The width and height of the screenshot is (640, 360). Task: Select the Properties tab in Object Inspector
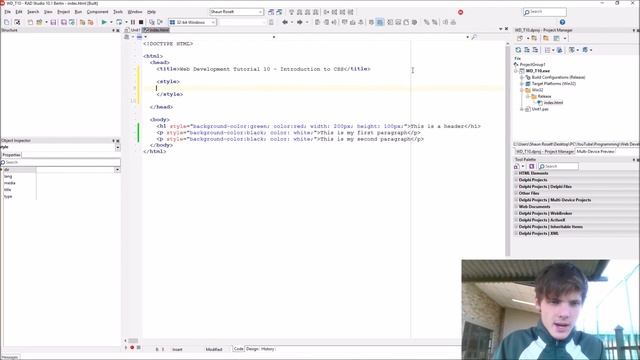click(11, 155)
